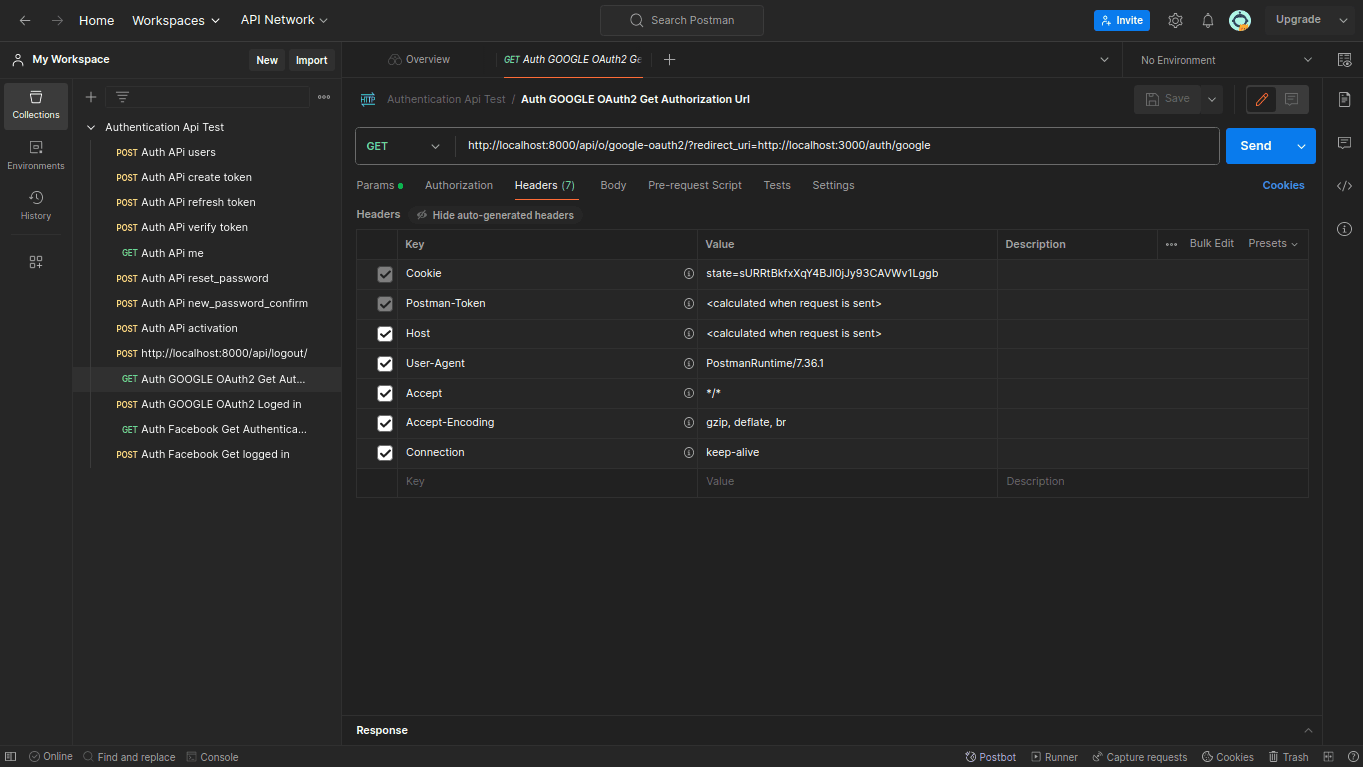Open the Upgrade dropdown arrow
Screen dimensions: 1363x767
(x=1343, y=20)
